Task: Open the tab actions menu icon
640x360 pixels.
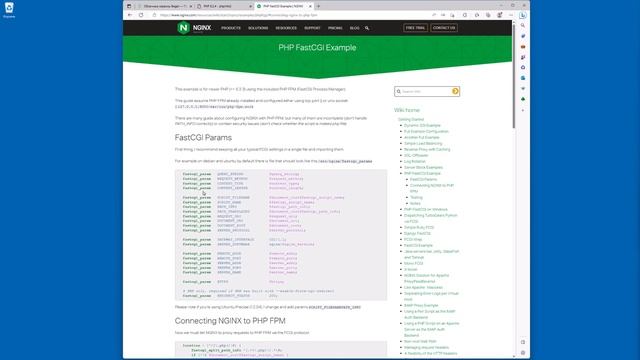Action: [x=129, y=6]
